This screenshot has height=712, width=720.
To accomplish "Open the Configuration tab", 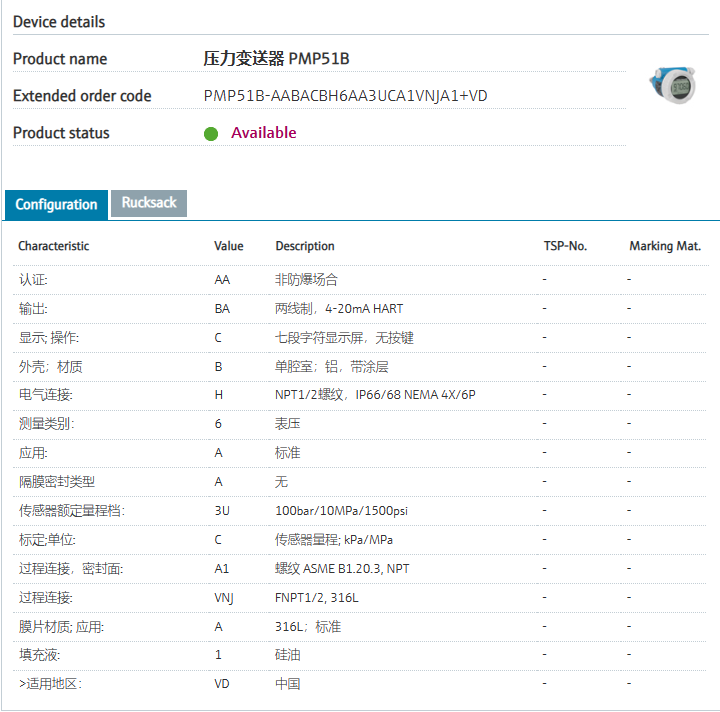I will tap(56, 204).
